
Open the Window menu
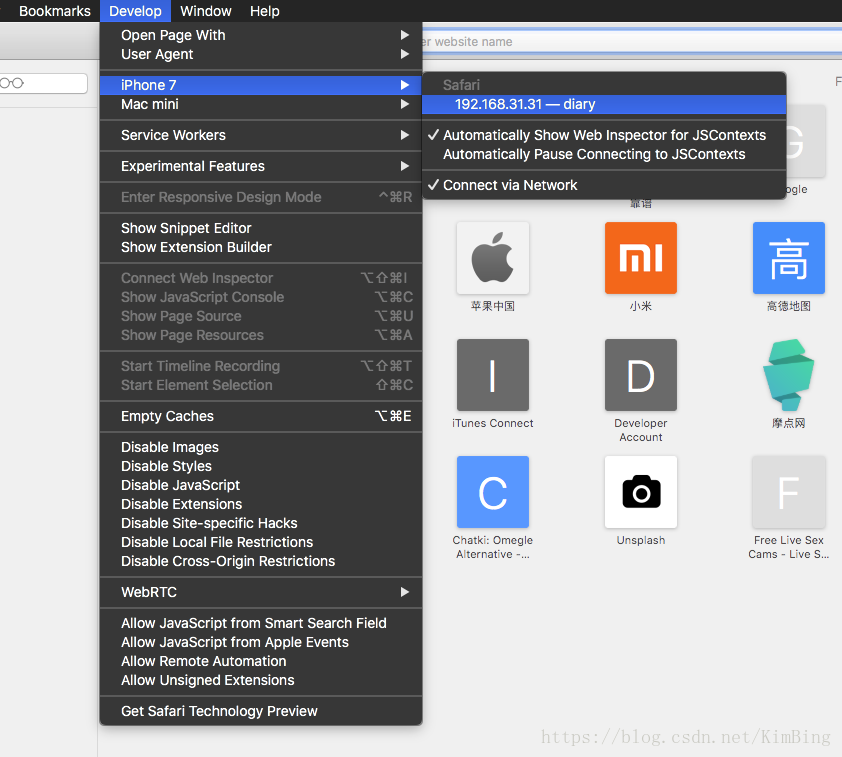206,11
